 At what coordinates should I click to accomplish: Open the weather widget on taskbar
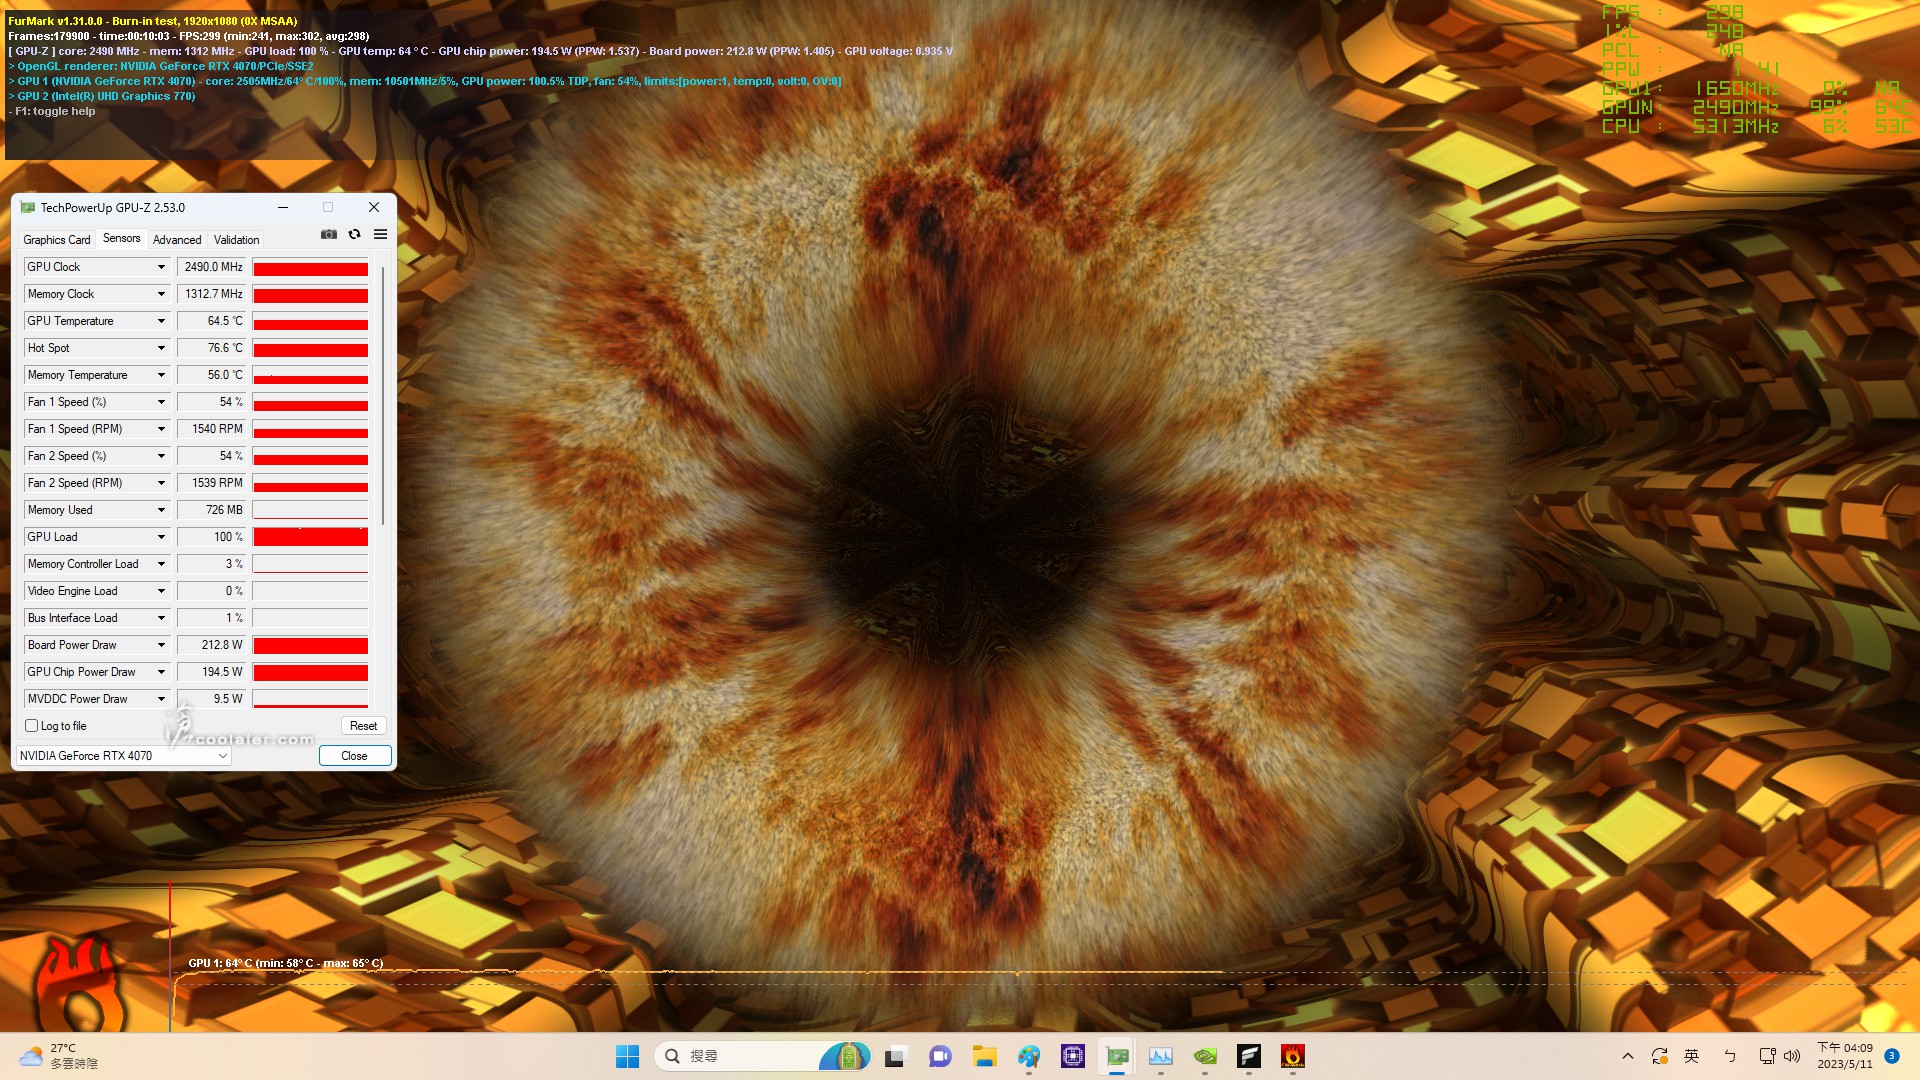point(58,1056)
